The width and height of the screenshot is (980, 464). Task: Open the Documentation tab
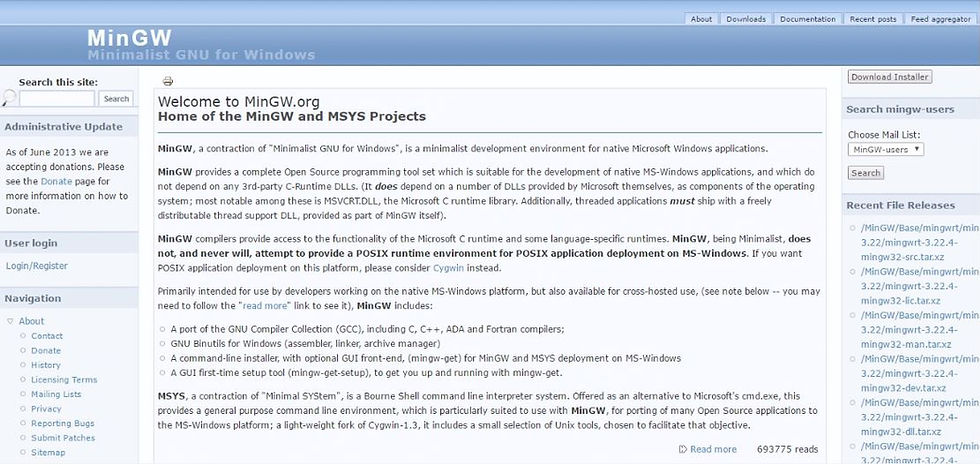point(808,19)
